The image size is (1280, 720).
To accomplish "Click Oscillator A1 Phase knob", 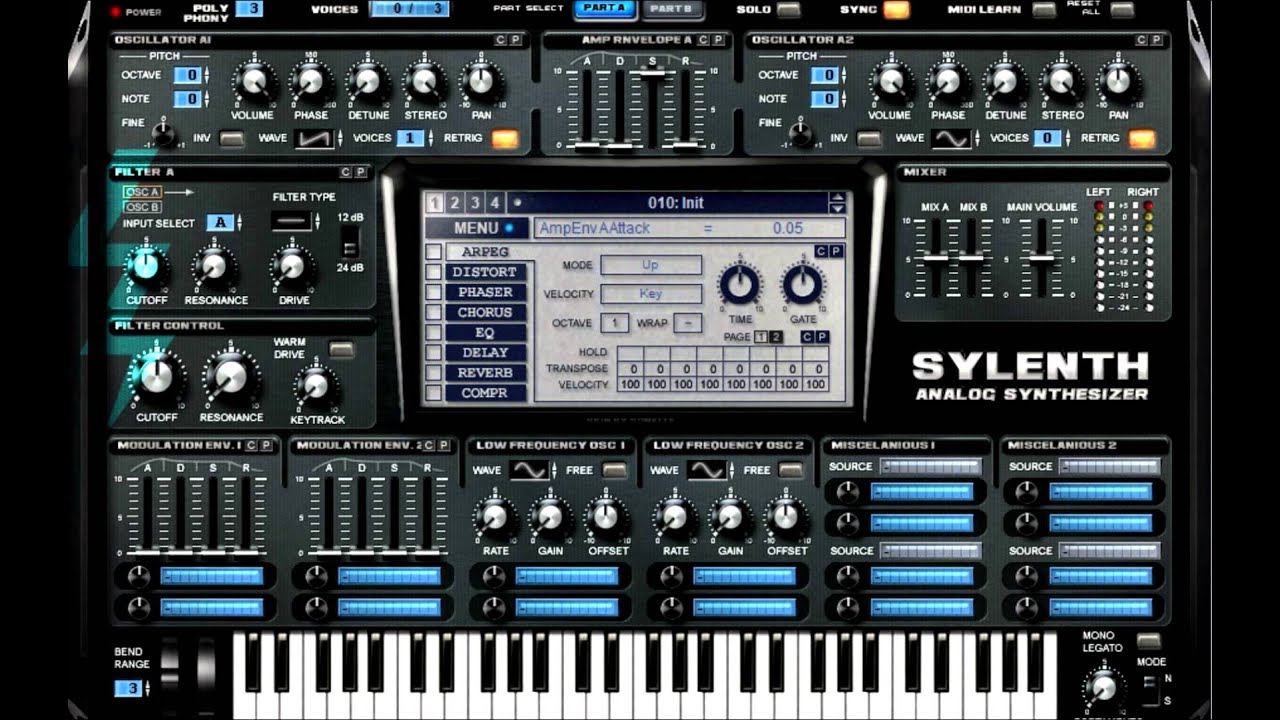I will (x=311, y=81).
